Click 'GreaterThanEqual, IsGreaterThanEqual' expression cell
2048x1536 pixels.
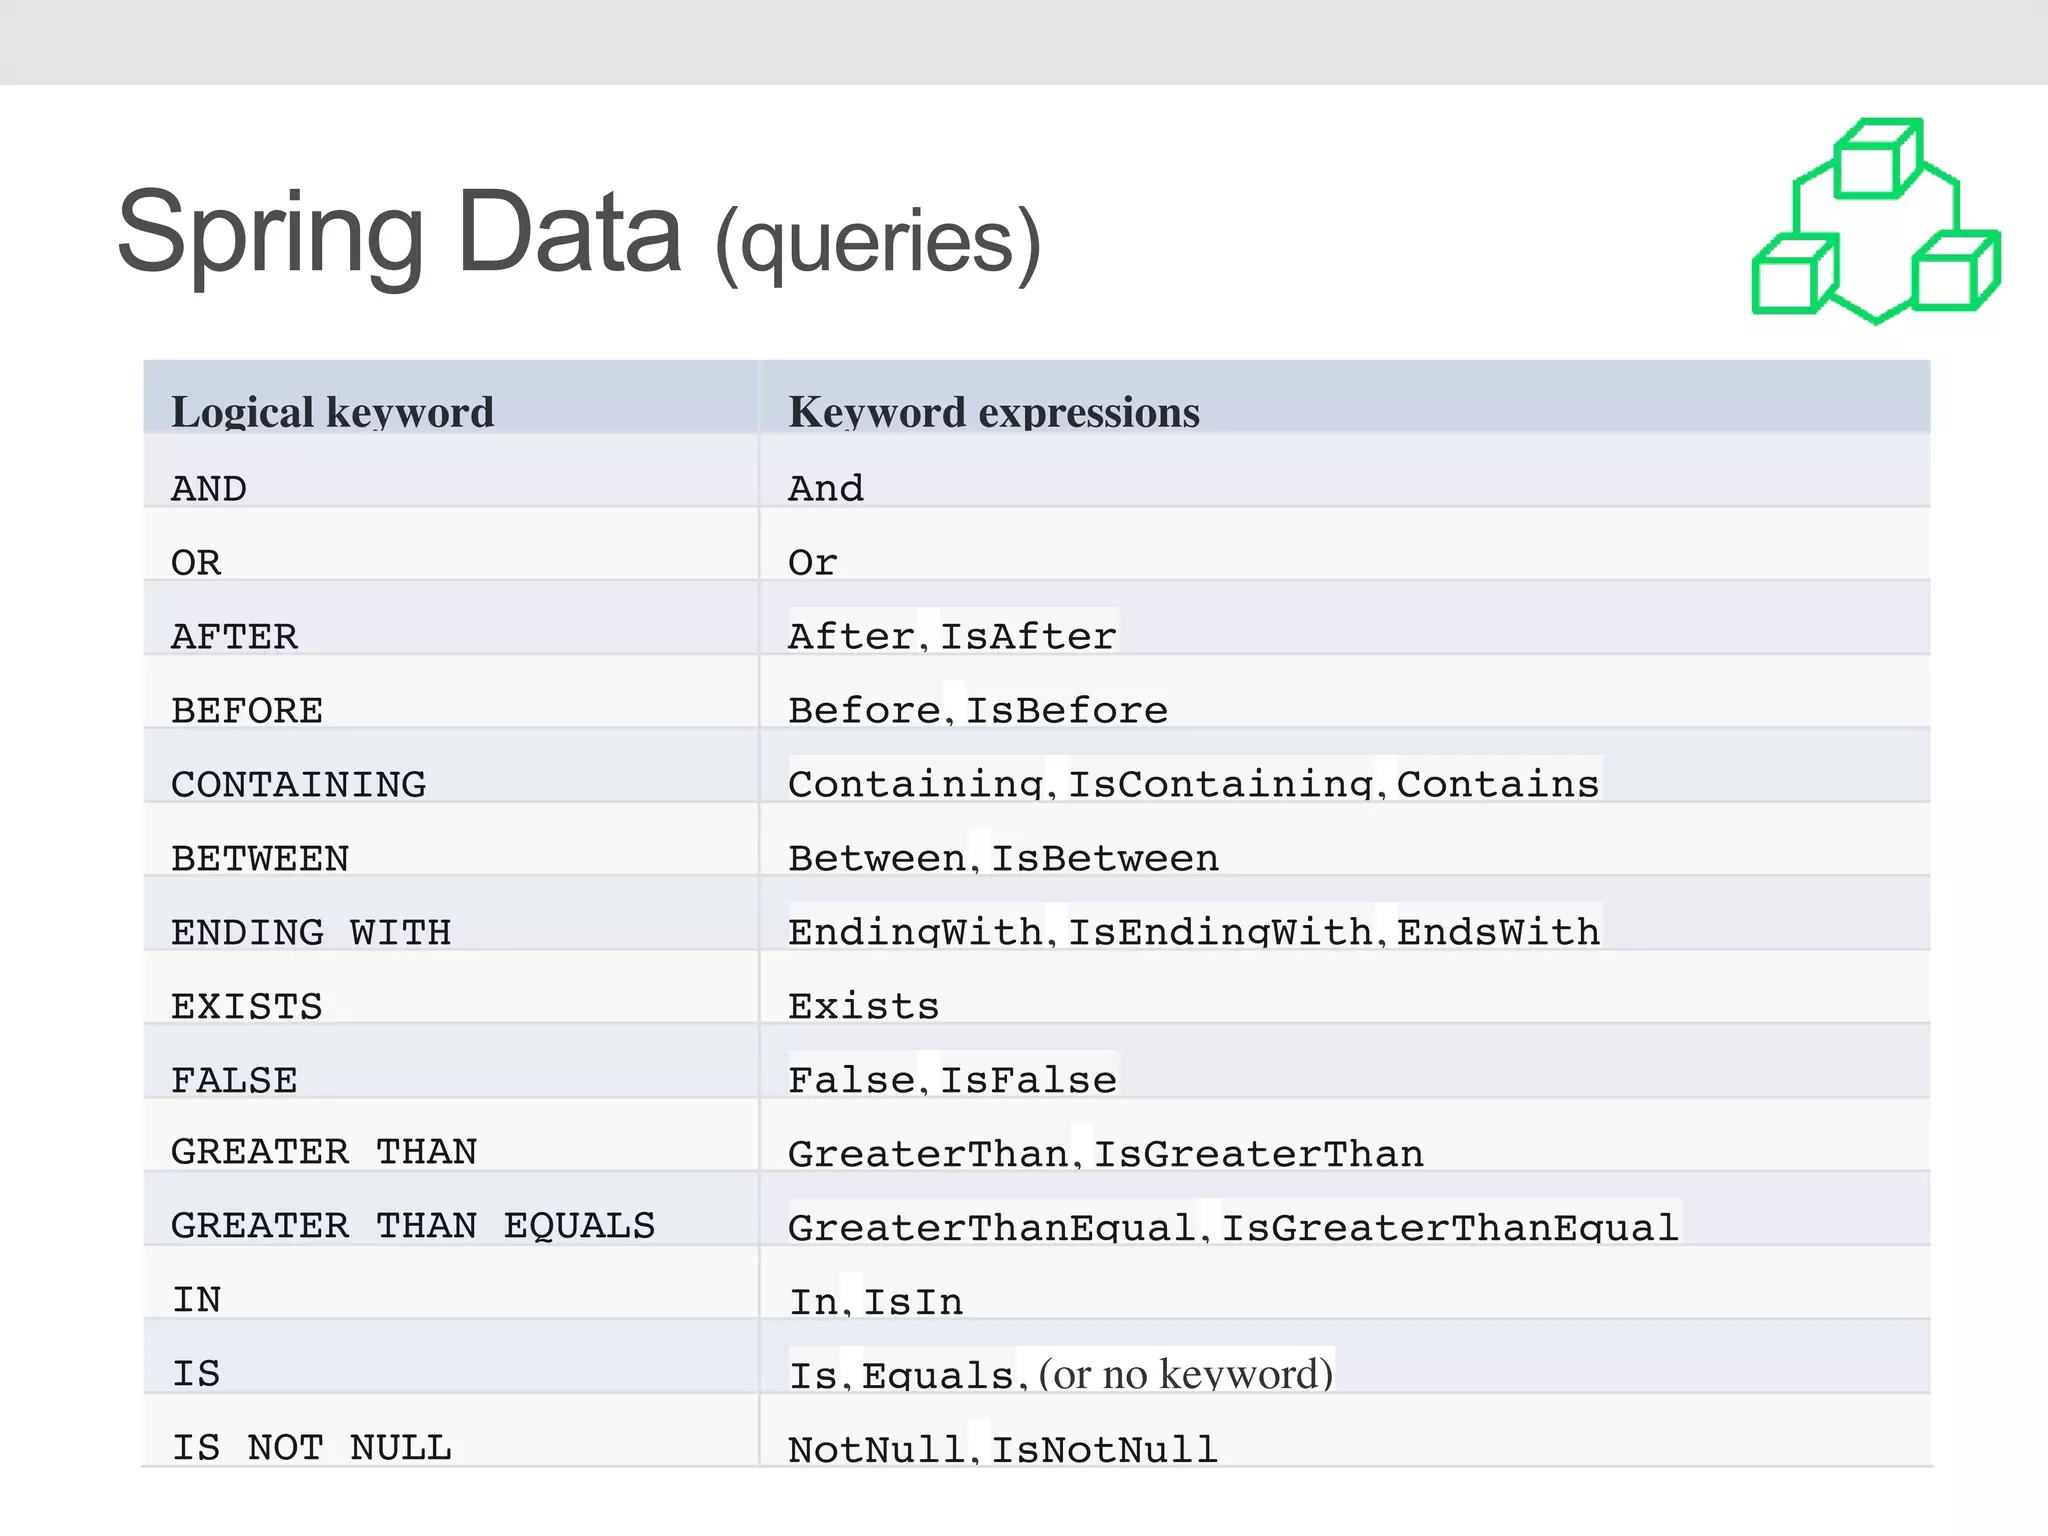pyautogui.click(x=1345, y=1209)
